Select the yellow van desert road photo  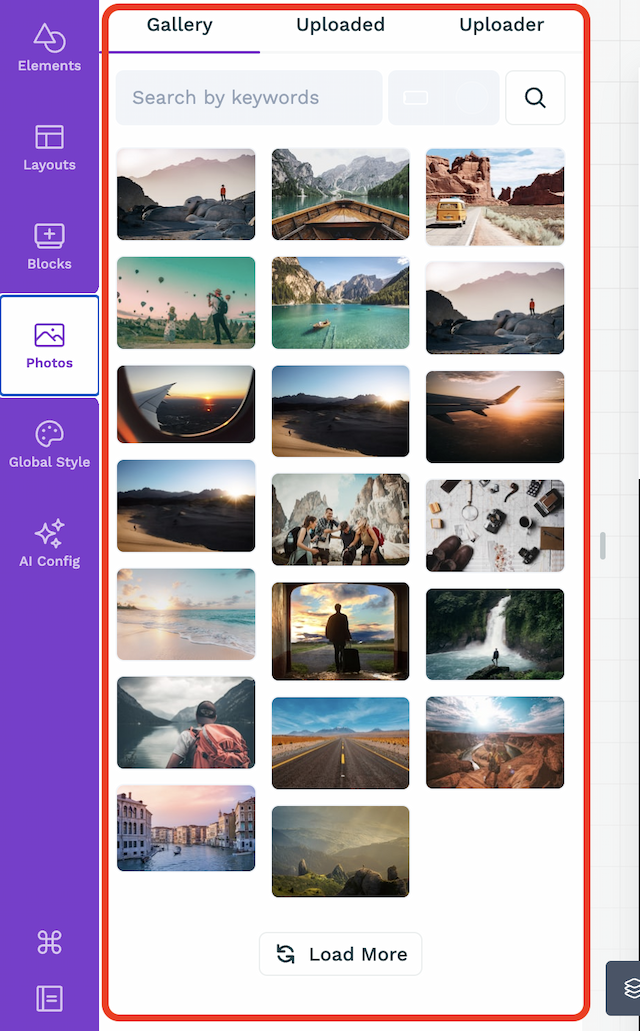495,197
